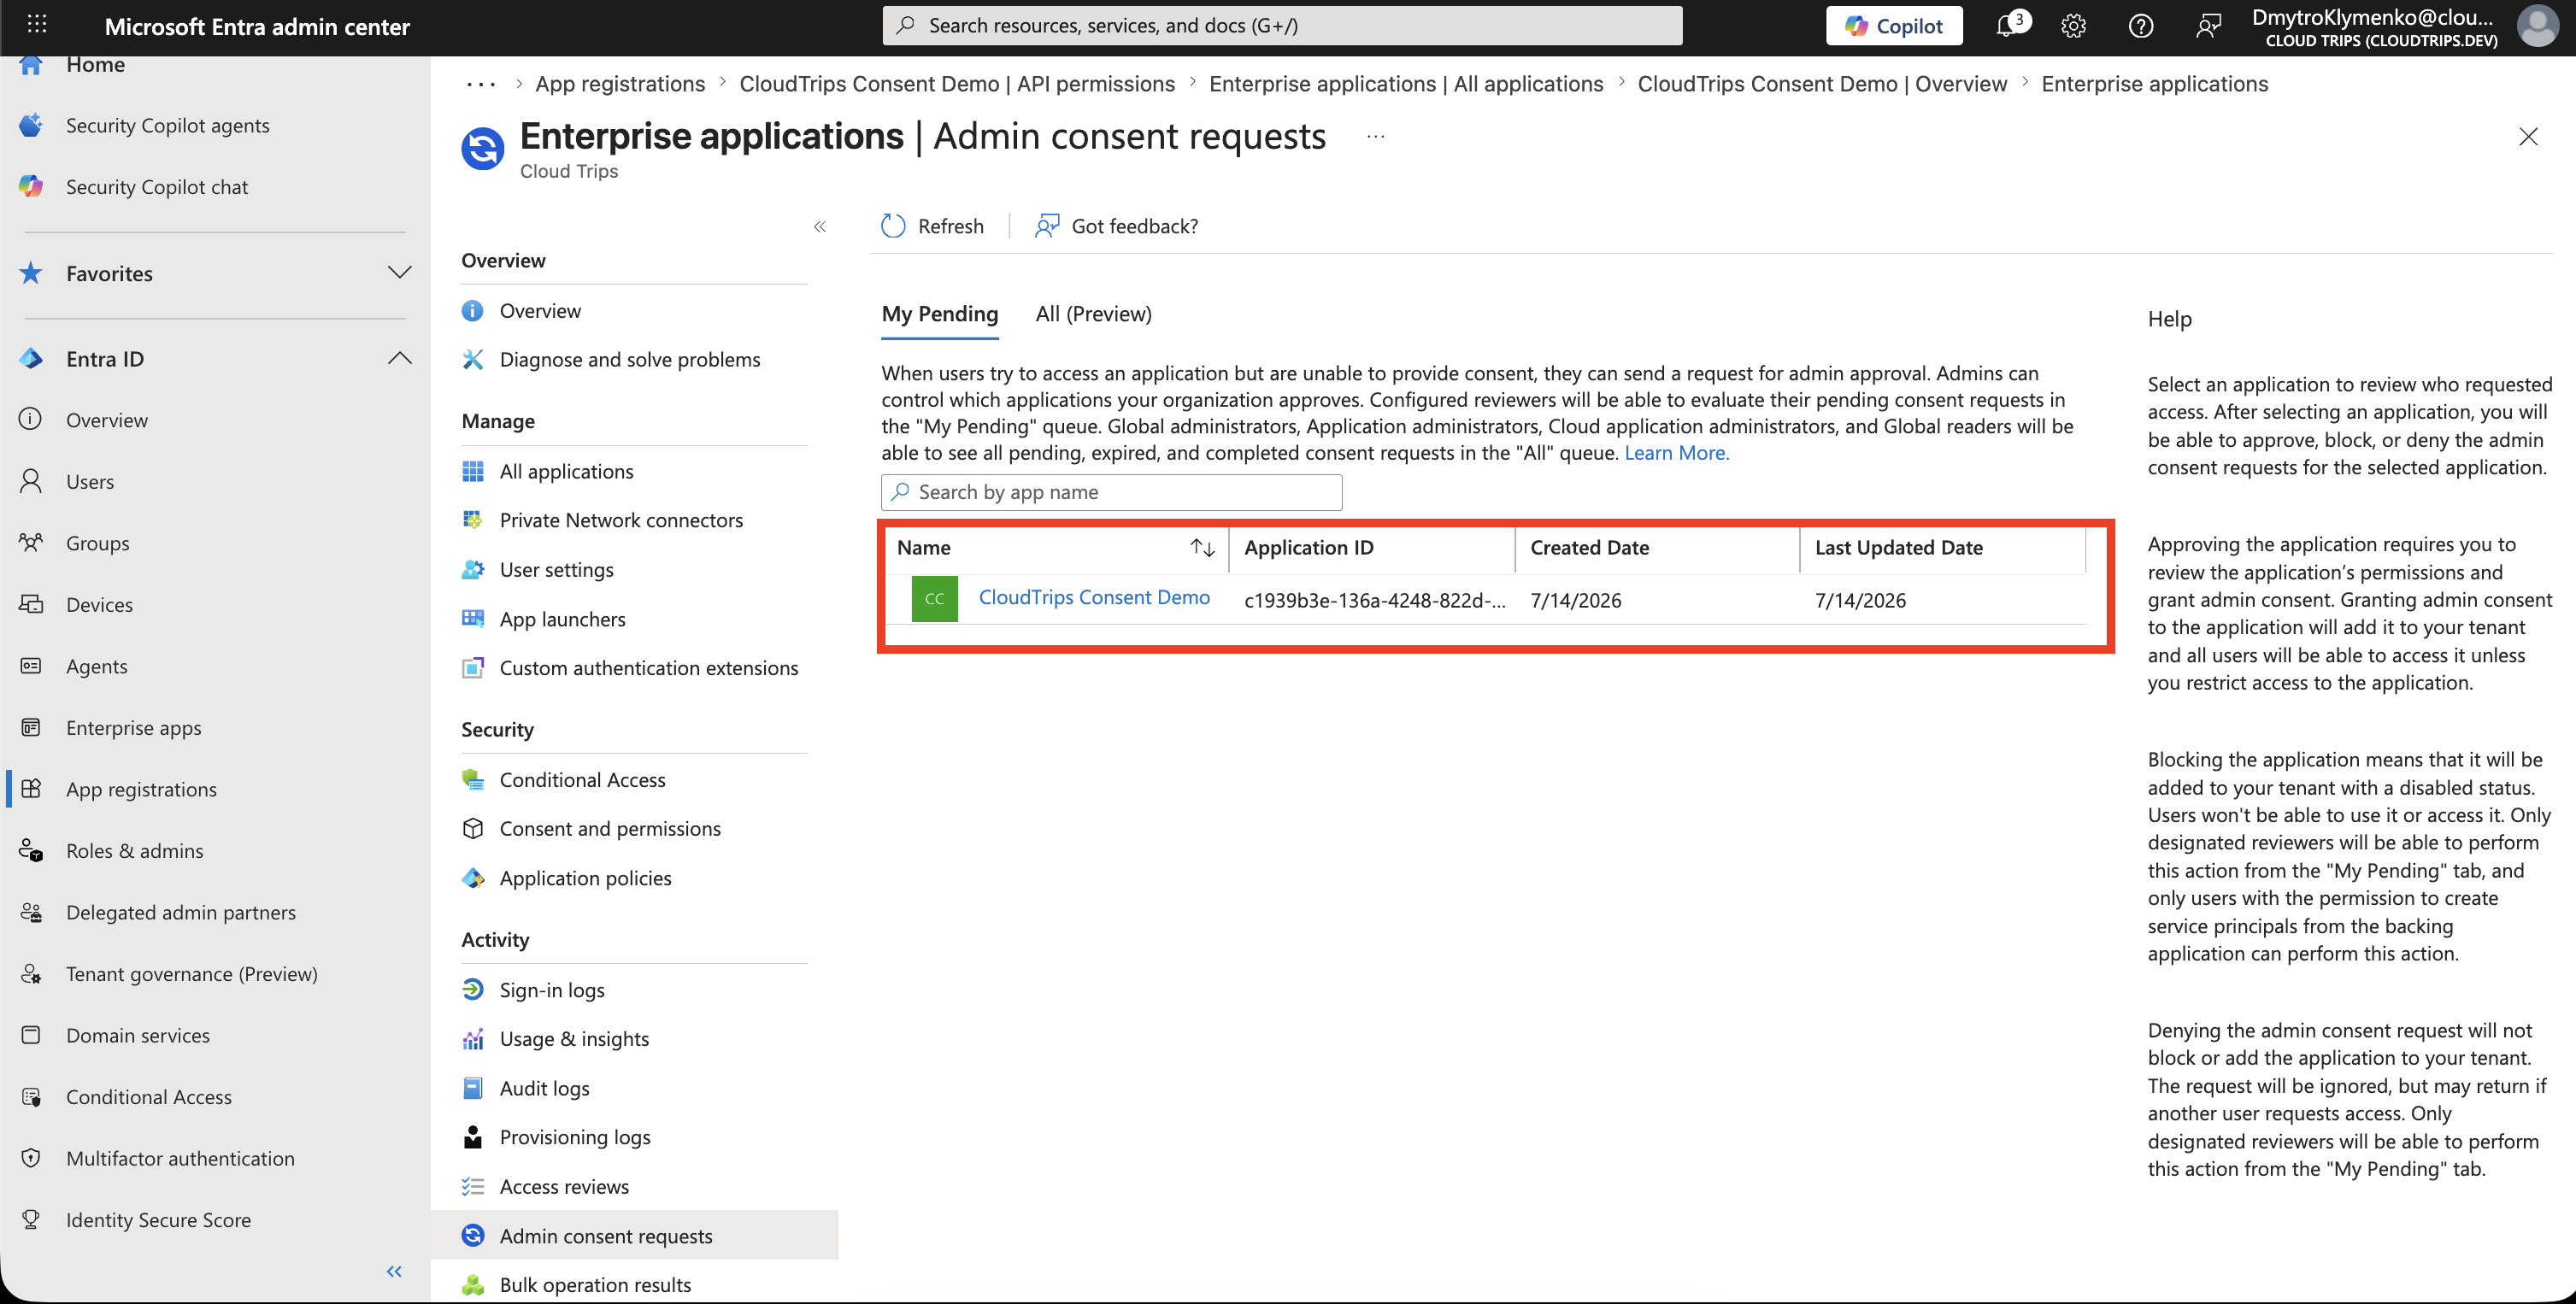Viewport: 2576px width, 1304px height.
Task: Click Consent and permissions cube icon
Action: [x=473, y=829]
